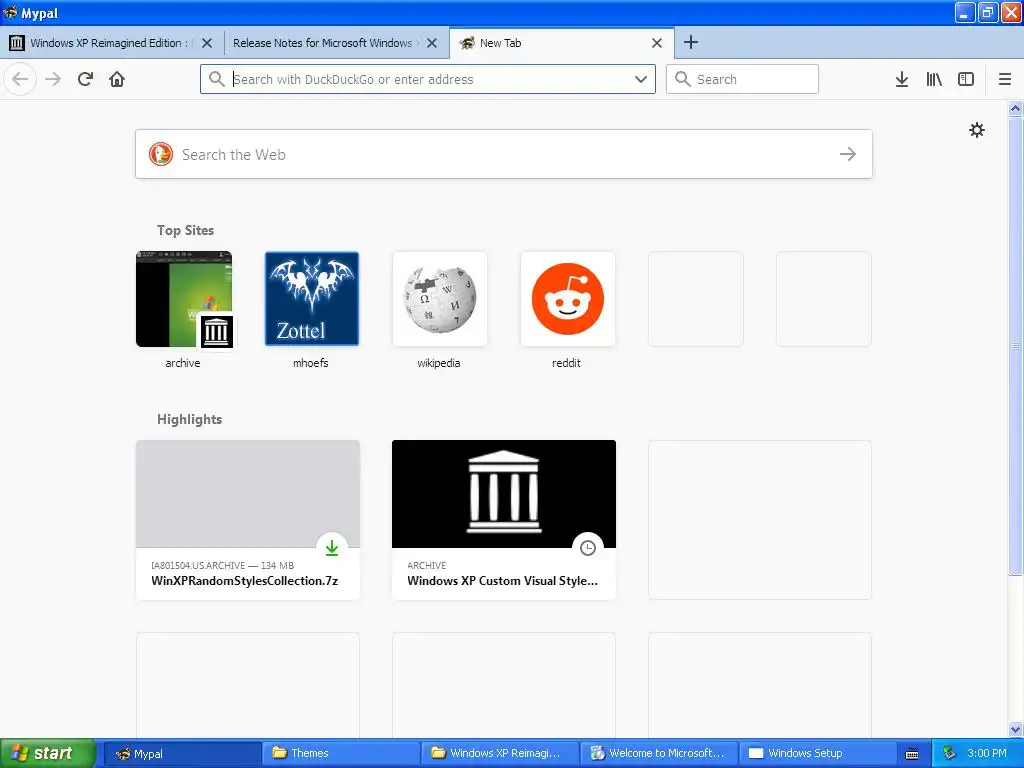The image size is (1024, 768).
Task: Click into the toolbar Search box
Action: pos(742,79)
